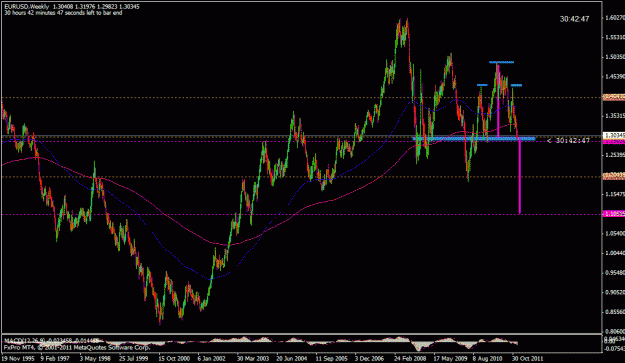This screenshot has width=625, height=363.
Task: Click the 8 Aug 2010 date label
Action: point(487,358)
